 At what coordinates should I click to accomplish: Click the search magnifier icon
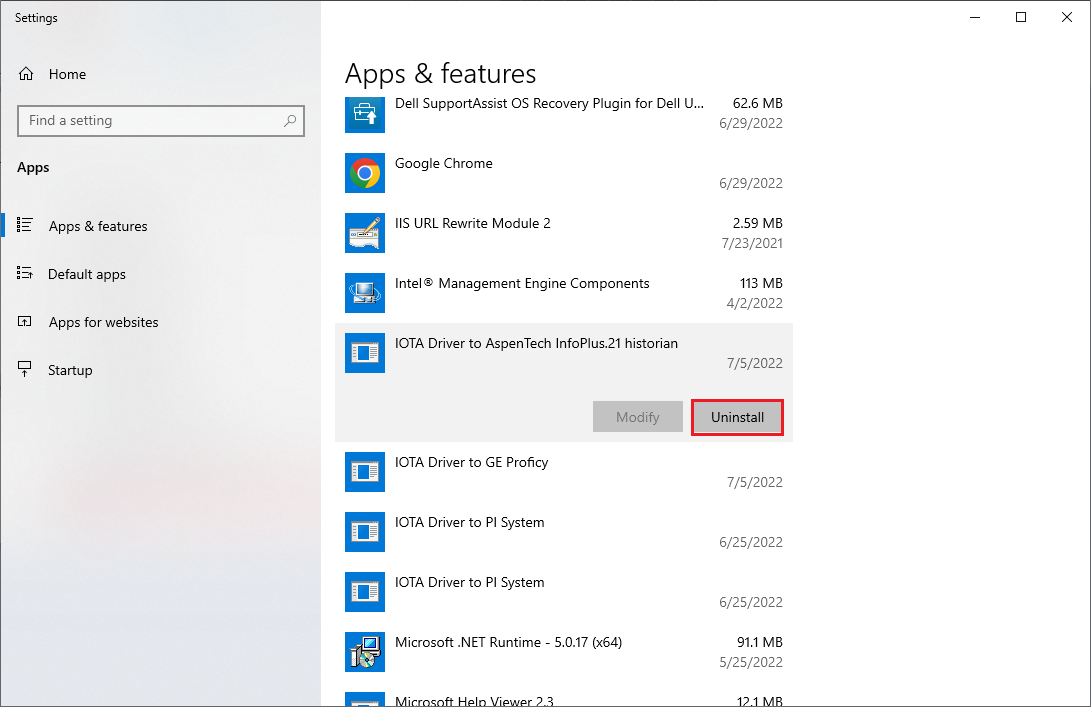coord(290,120)
